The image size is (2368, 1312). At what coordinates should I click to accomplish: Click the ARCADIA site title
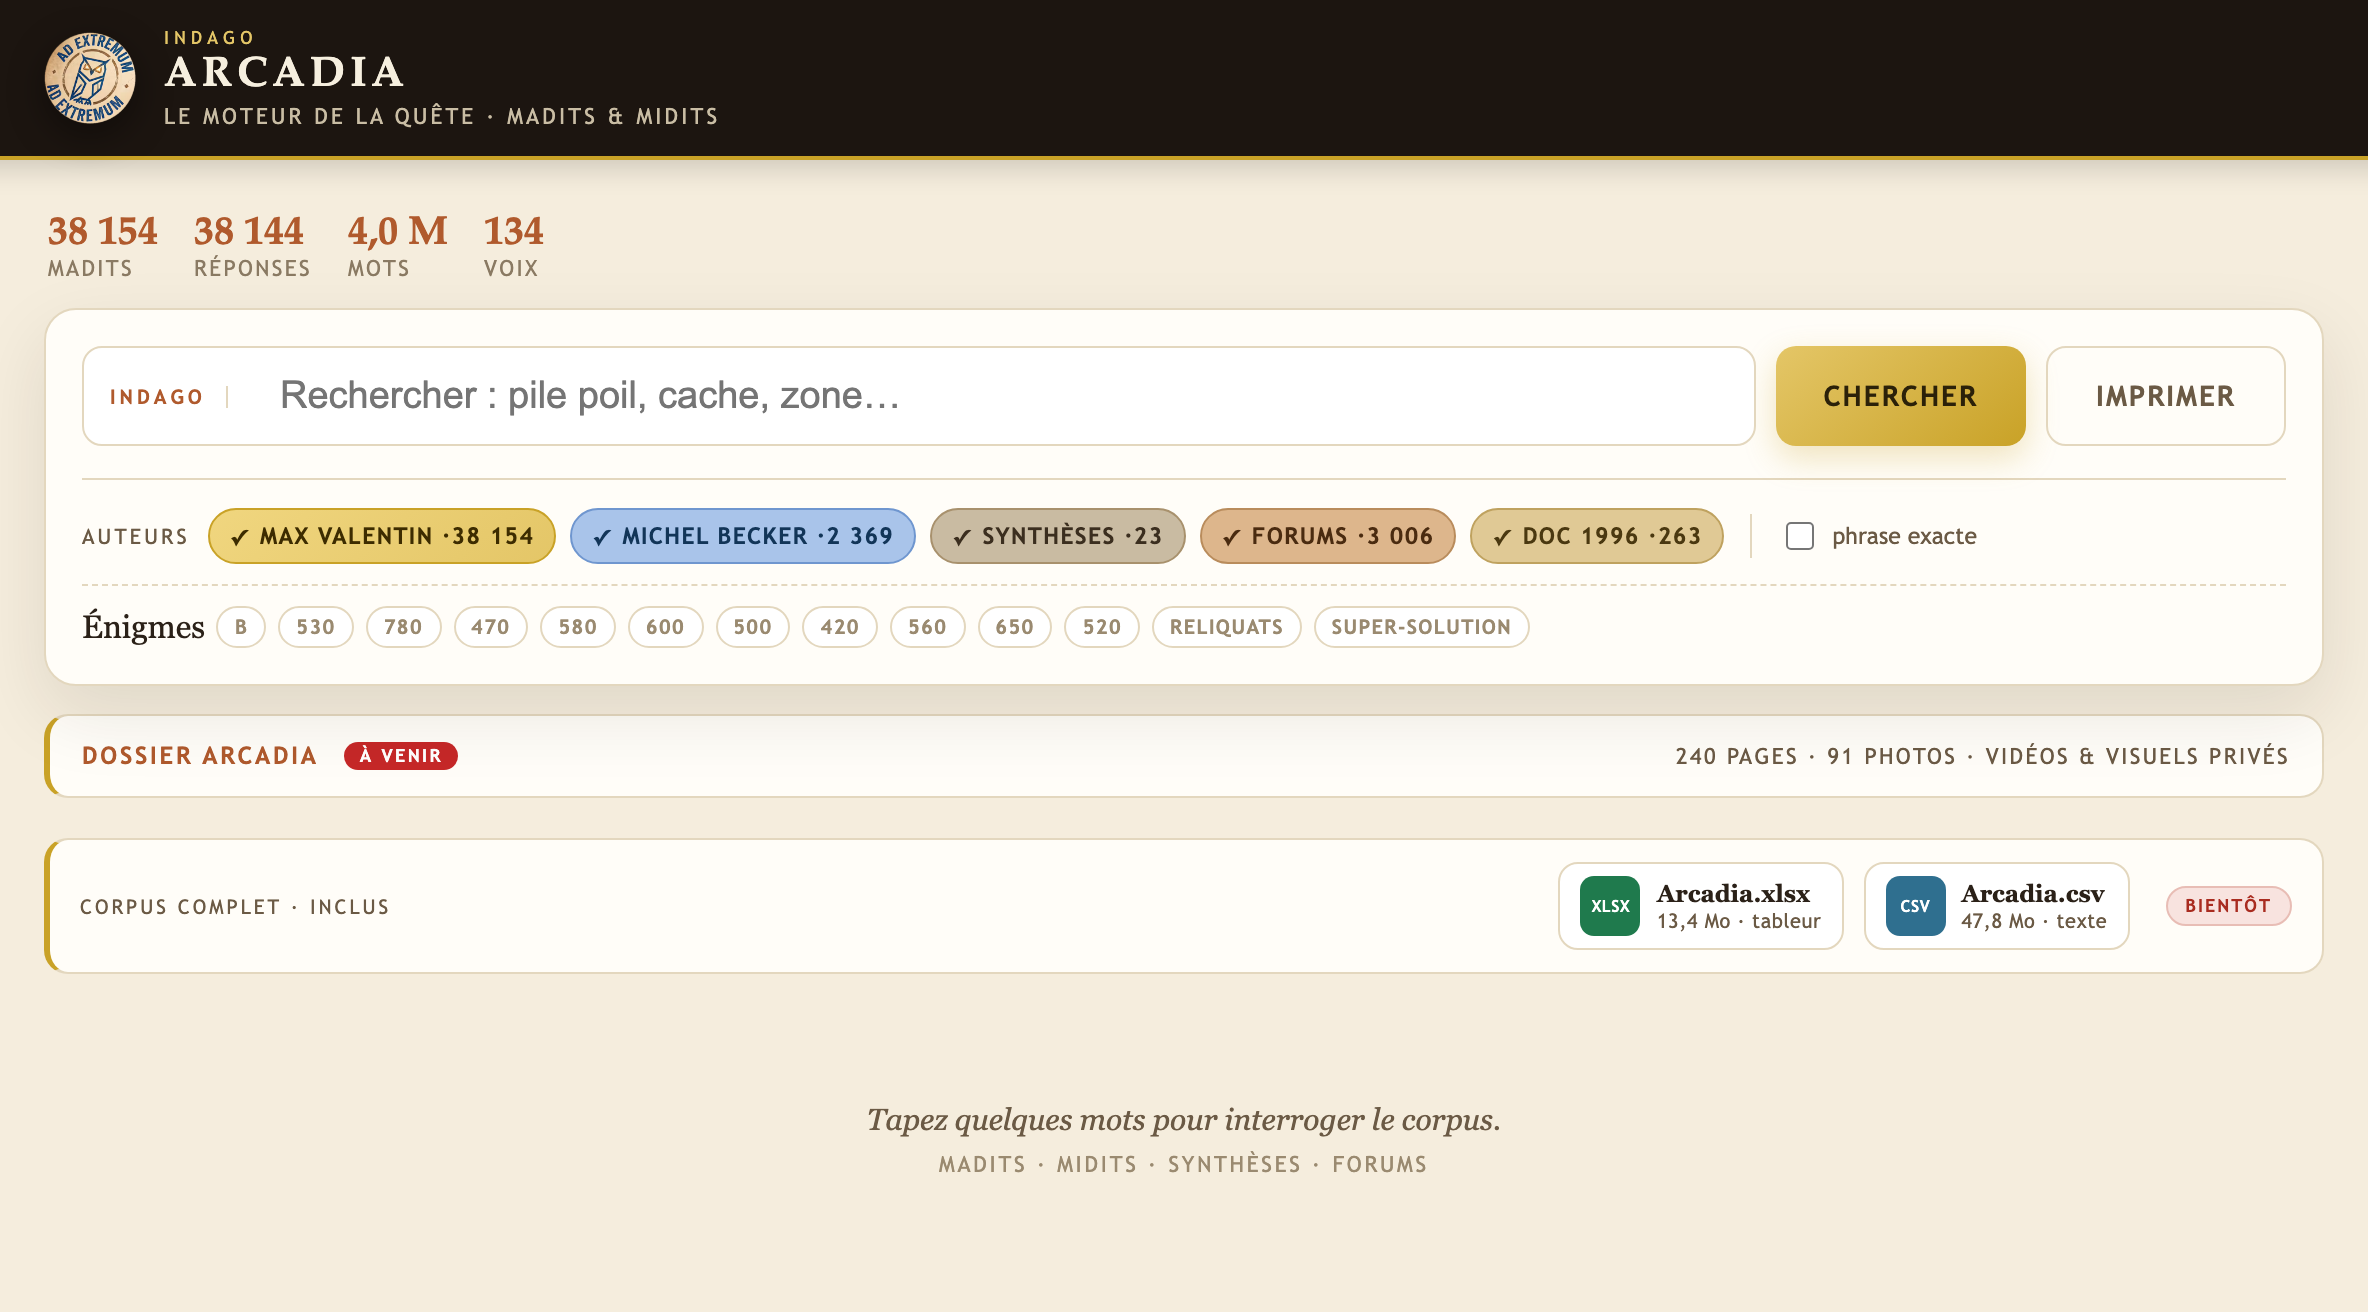click(285, 72)
